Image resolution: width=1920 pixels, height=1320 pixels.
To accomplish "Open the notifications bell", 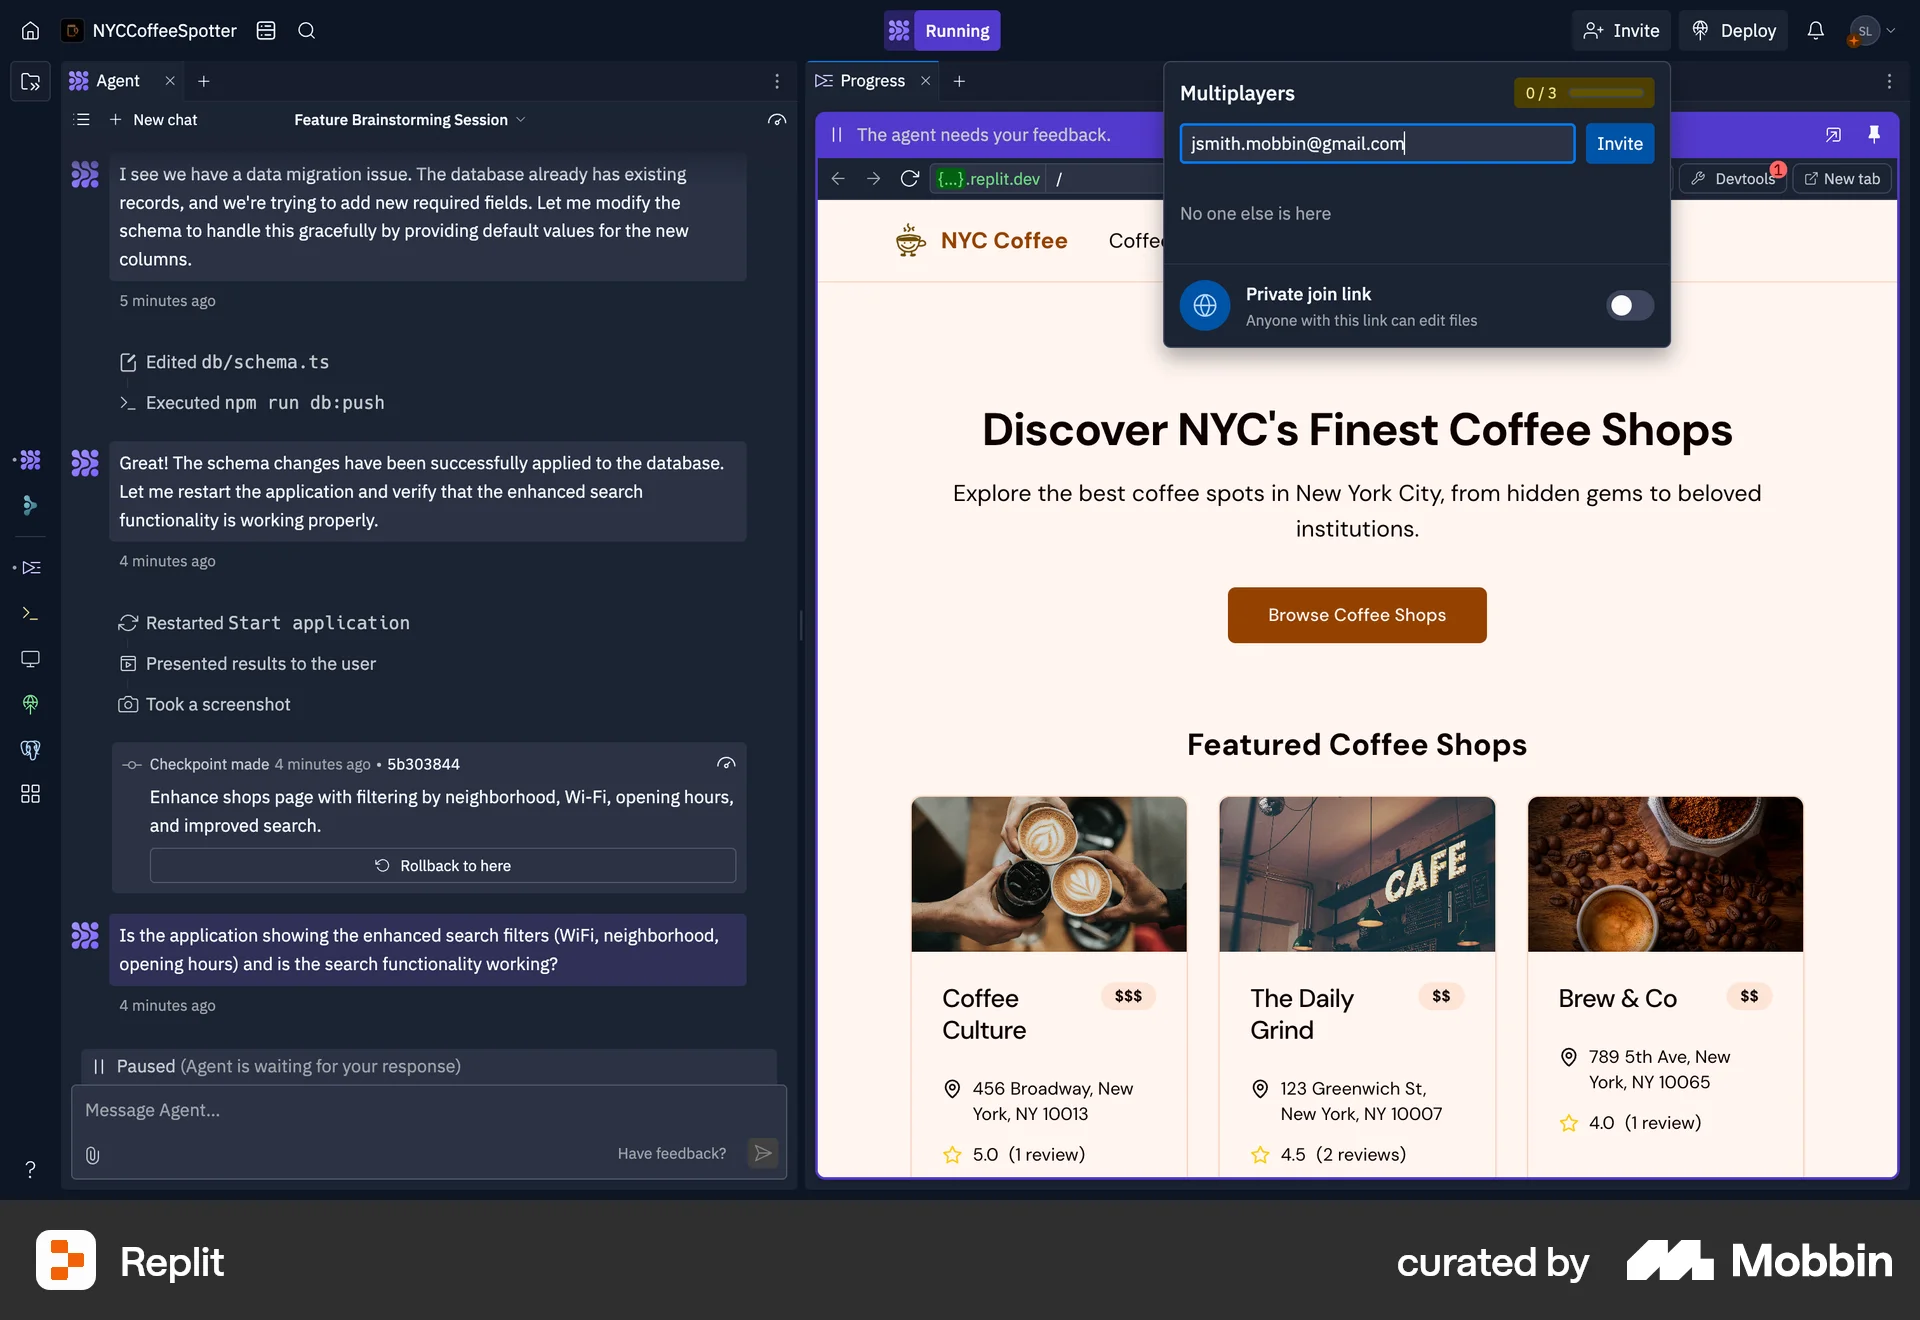I will 1815,30.
